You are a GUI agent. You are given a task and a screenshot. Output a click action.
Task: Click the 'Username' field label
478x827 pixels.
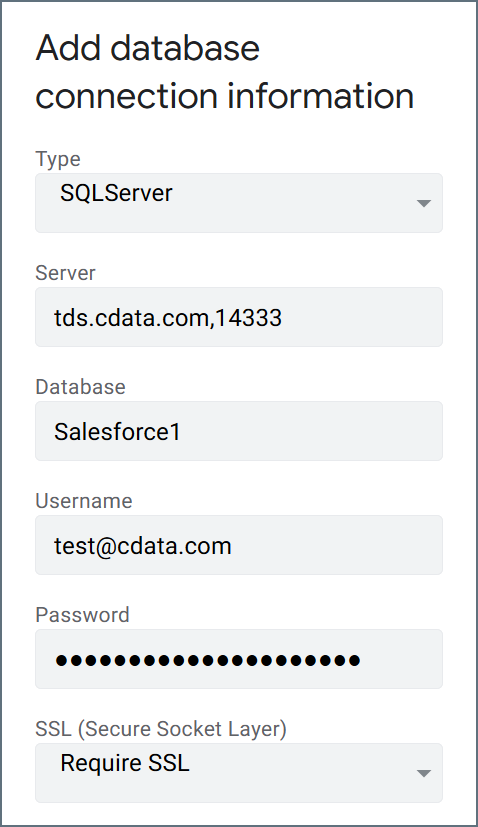[x=84, y=501]
